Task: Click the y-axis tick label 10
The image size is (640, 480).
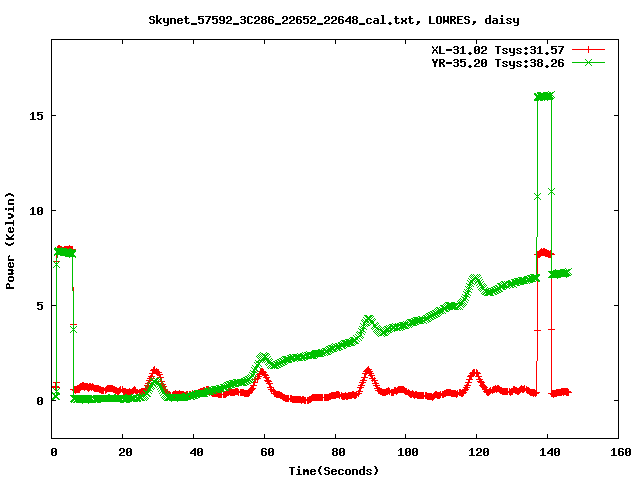Action: tap(36, 211)
